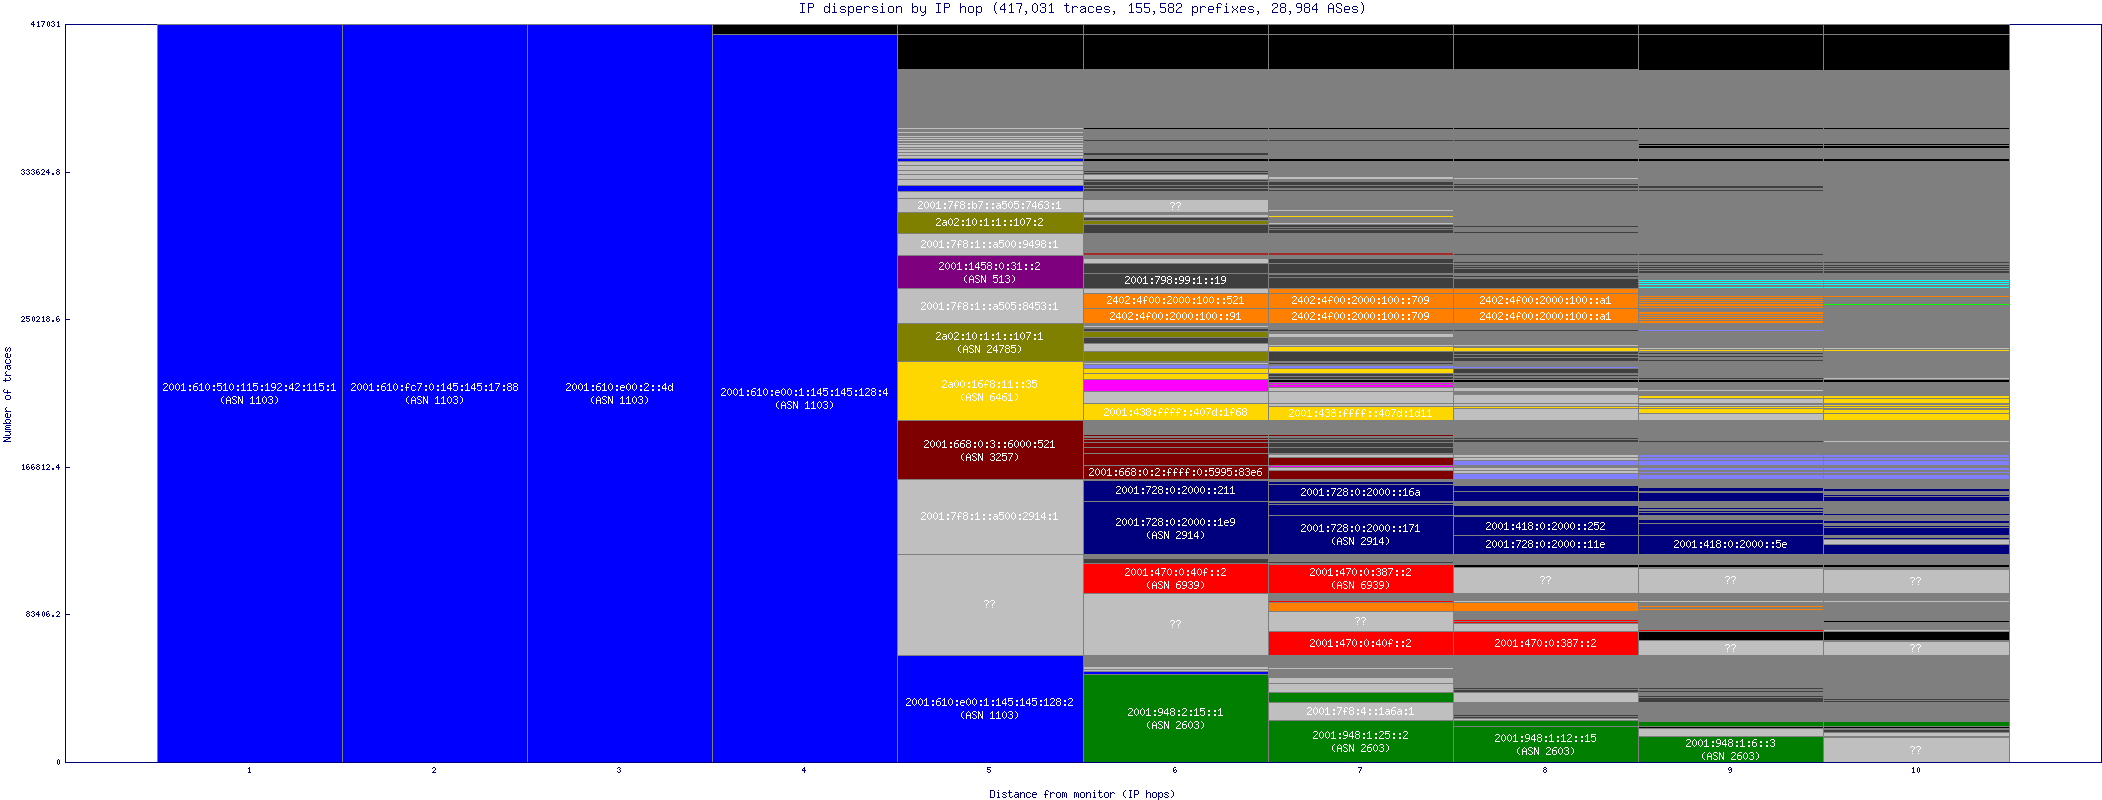Click the 2001:798:99:1::19 block
Screen dimensions: 2102x800
(1175, 281)
